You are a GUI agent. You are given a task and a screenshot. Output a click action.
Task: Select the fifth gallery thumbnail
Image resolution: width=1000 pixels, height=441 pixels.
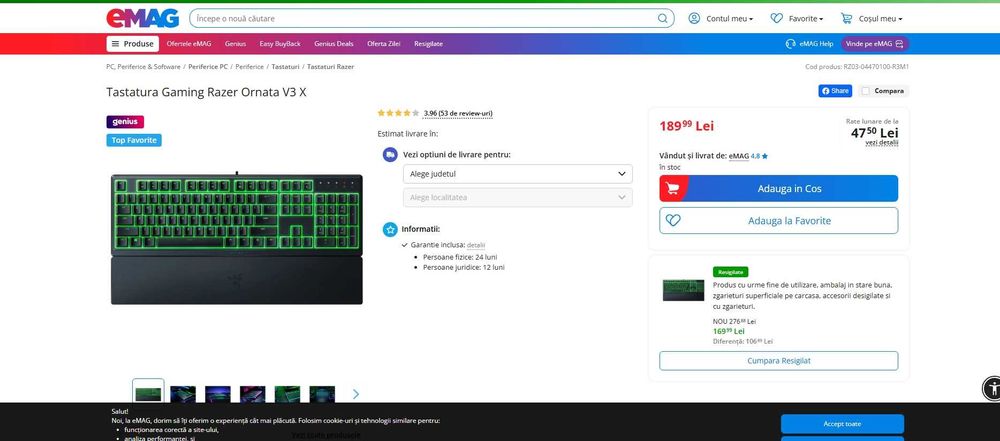[x=288, y=394]
